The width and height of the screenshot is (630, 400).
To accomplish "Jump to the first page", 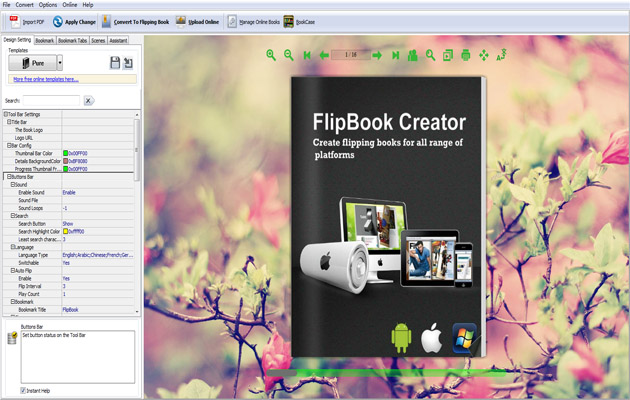I will click(x=307, y=55).
